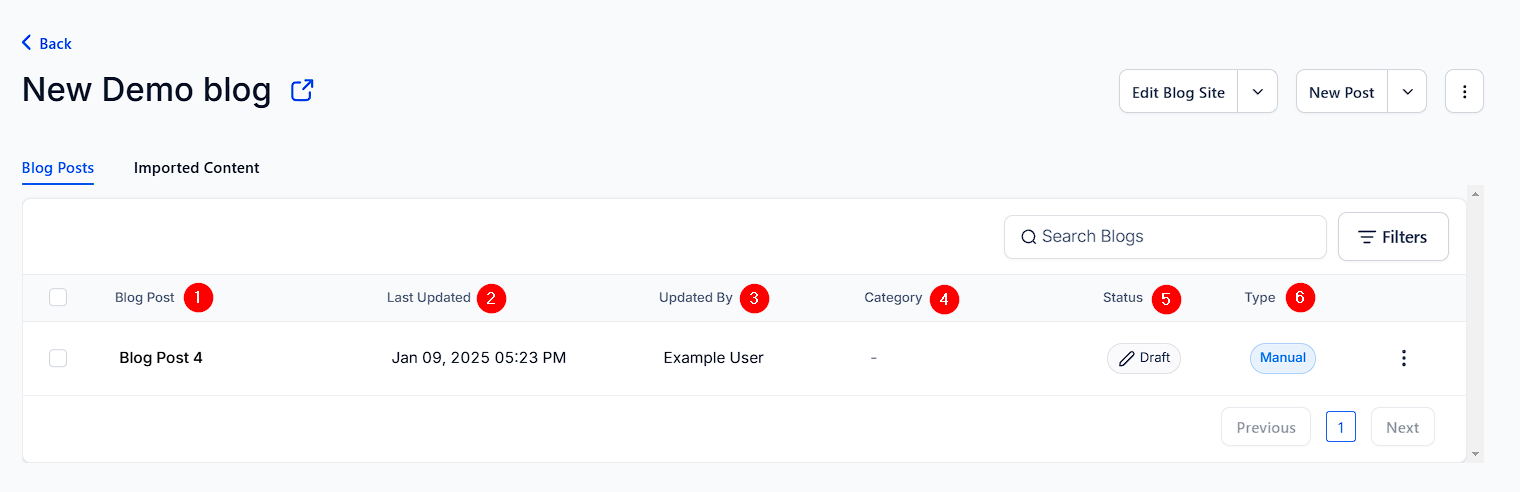Select the Blog Posts tab
Image resolution: width=1520 pixels, height=492 pixels.
pos(58,168)
